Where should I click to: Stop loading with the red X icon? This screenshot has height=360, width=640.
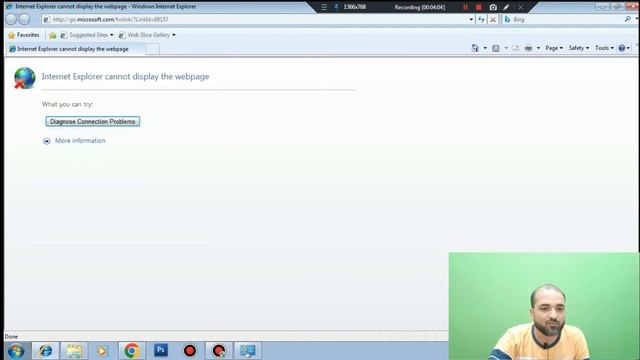tap(493, 19)
